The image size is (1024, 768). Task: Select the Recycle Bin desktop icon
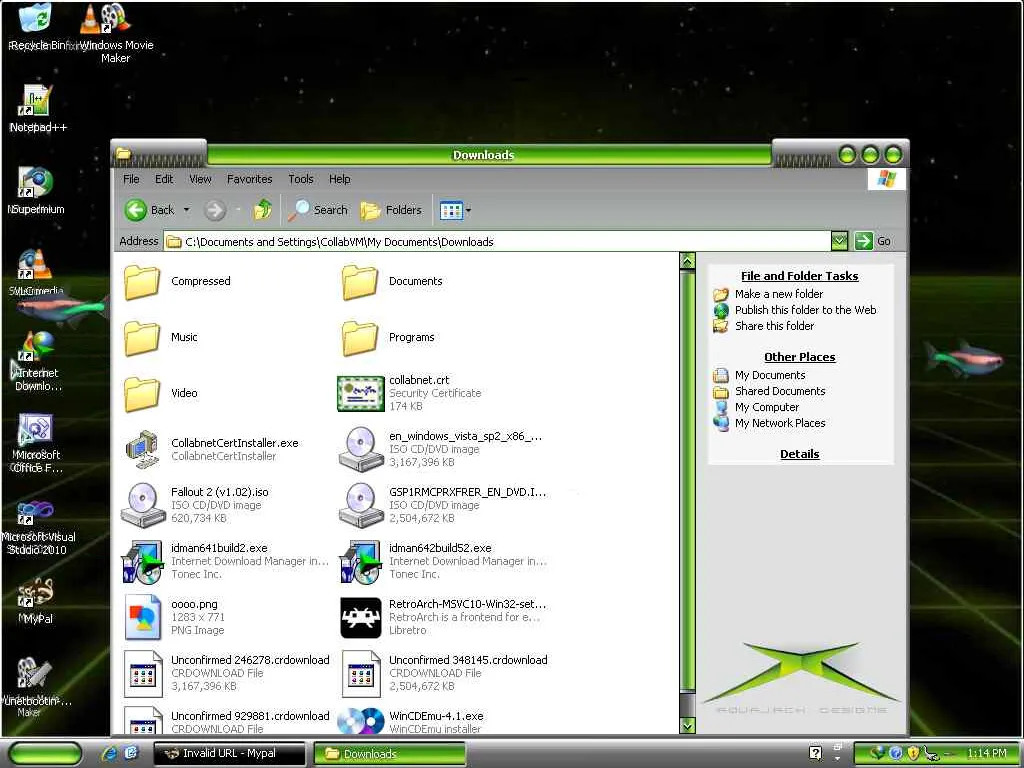tap(36, 27)
